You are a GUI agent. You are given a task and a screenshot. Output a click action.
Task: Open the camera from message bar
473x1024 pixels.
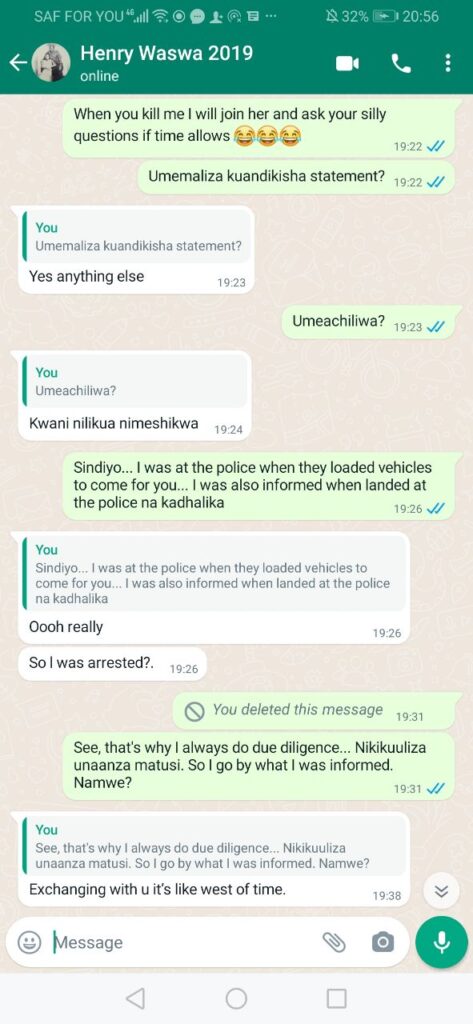coord(383,942)
